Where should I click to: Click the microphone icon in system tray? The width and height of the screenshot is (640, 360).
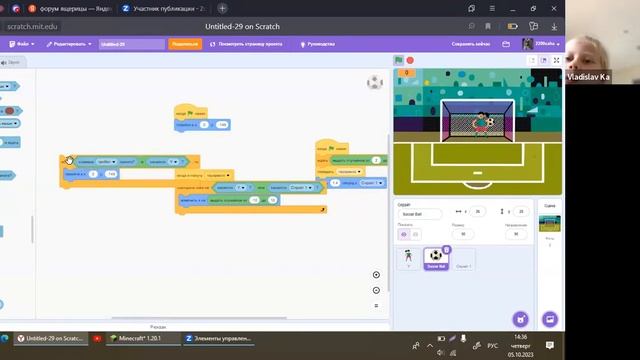click(x=463, y=338)
